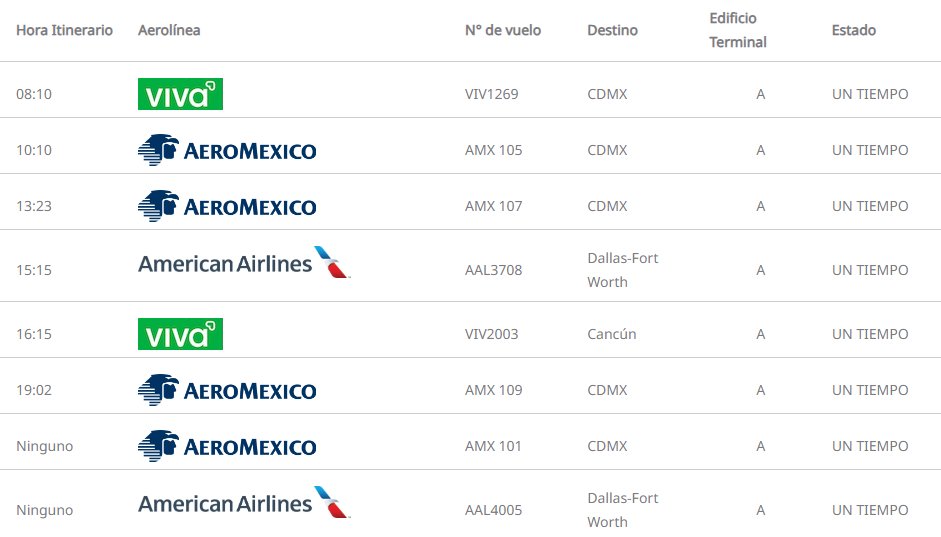This screenshot has width=941, height=537.
Task: Click the N° de vuelo column header
Action: tap(503, 30)
